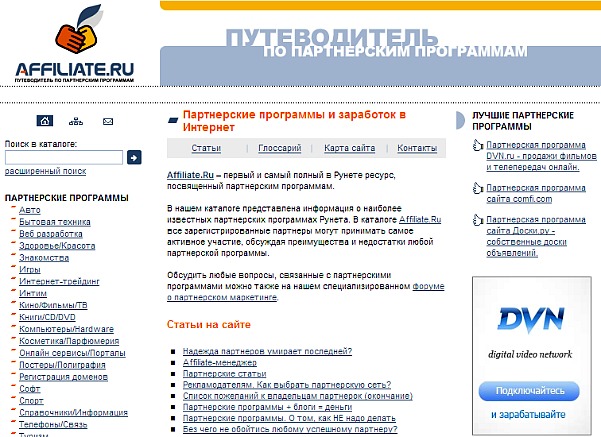Submit catalog search arrow button
The width and height of the screenshot is (601, 437).
(x=134, y=157)
